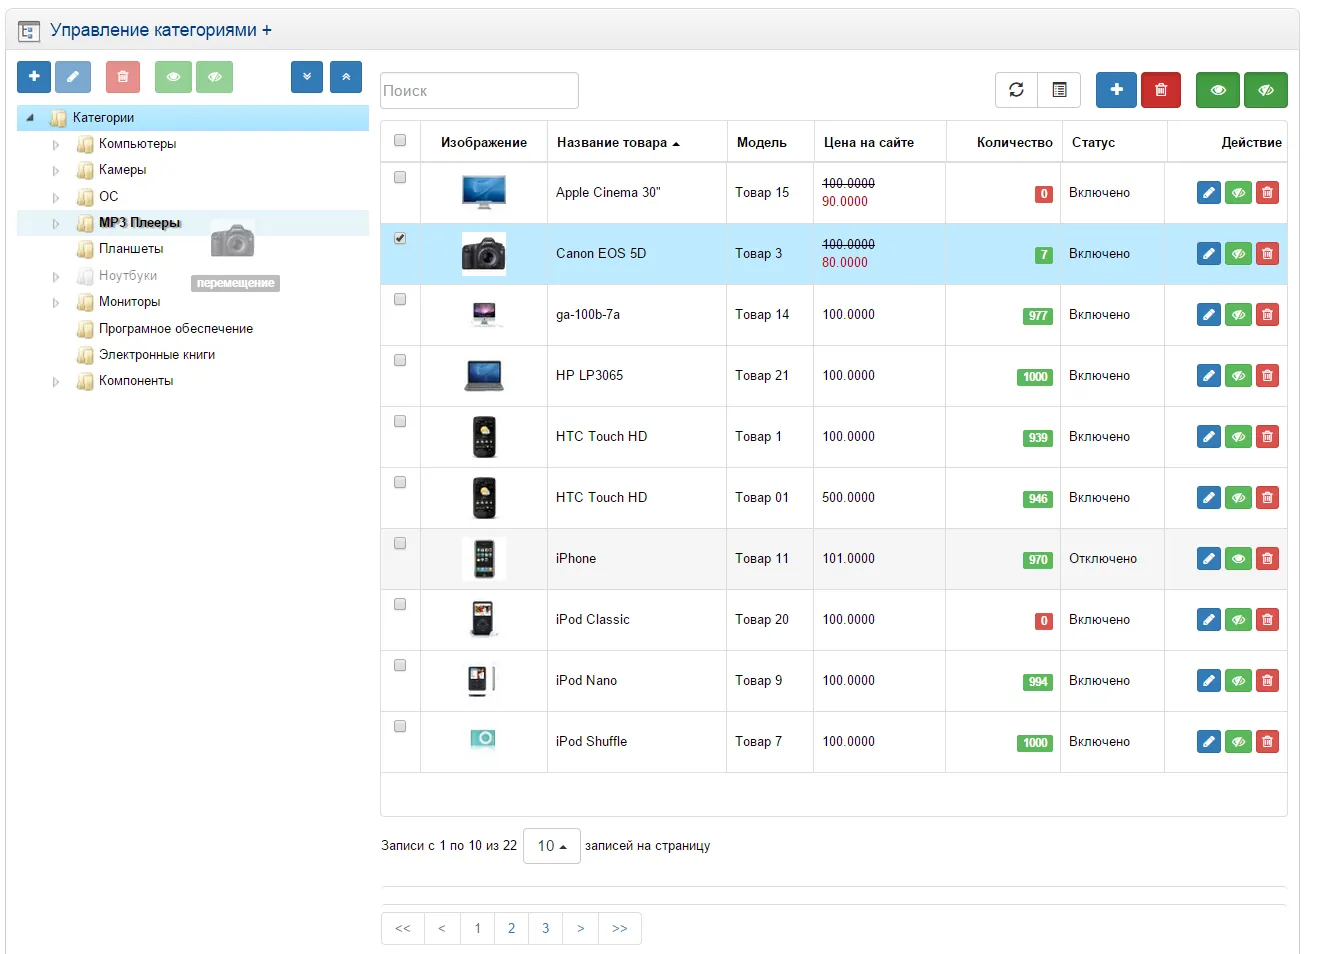The width and height of the screenshot is (1318, 954).
Task: Click the column list view icon
Action: (x=1059, y=90)
